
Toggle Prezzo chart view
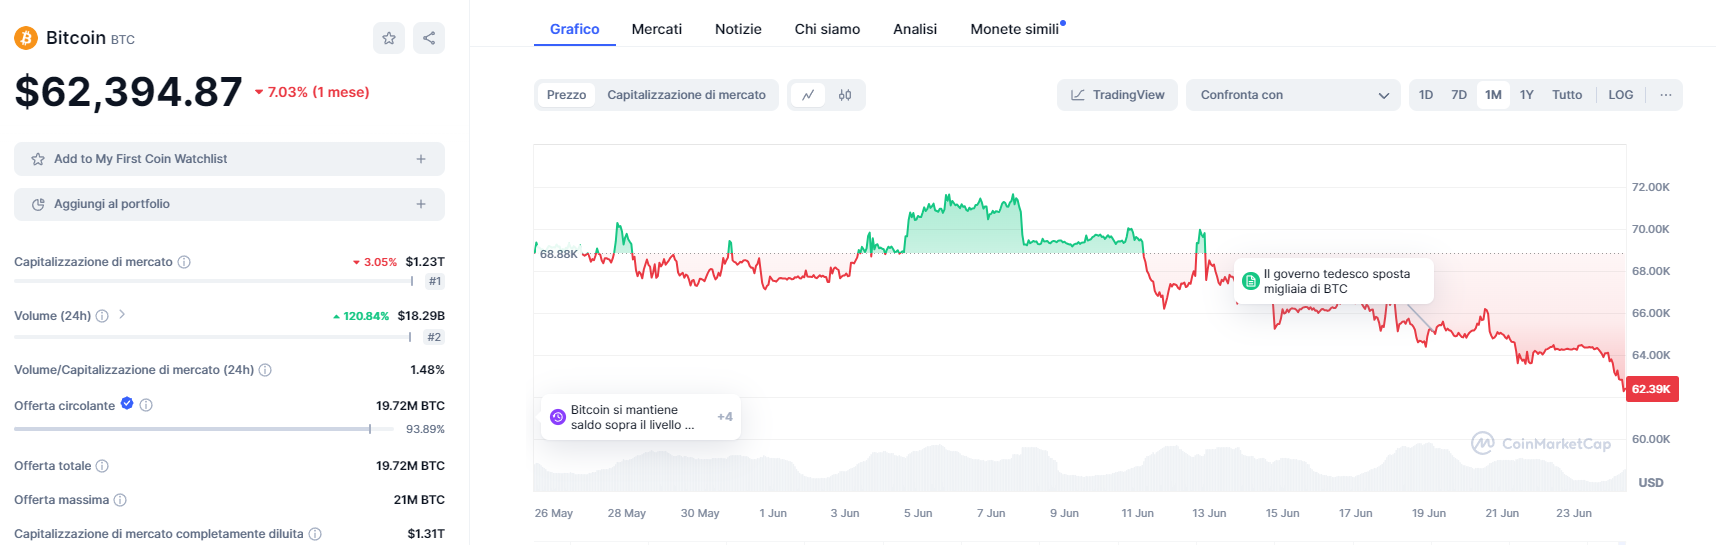(x=566, y=95)
